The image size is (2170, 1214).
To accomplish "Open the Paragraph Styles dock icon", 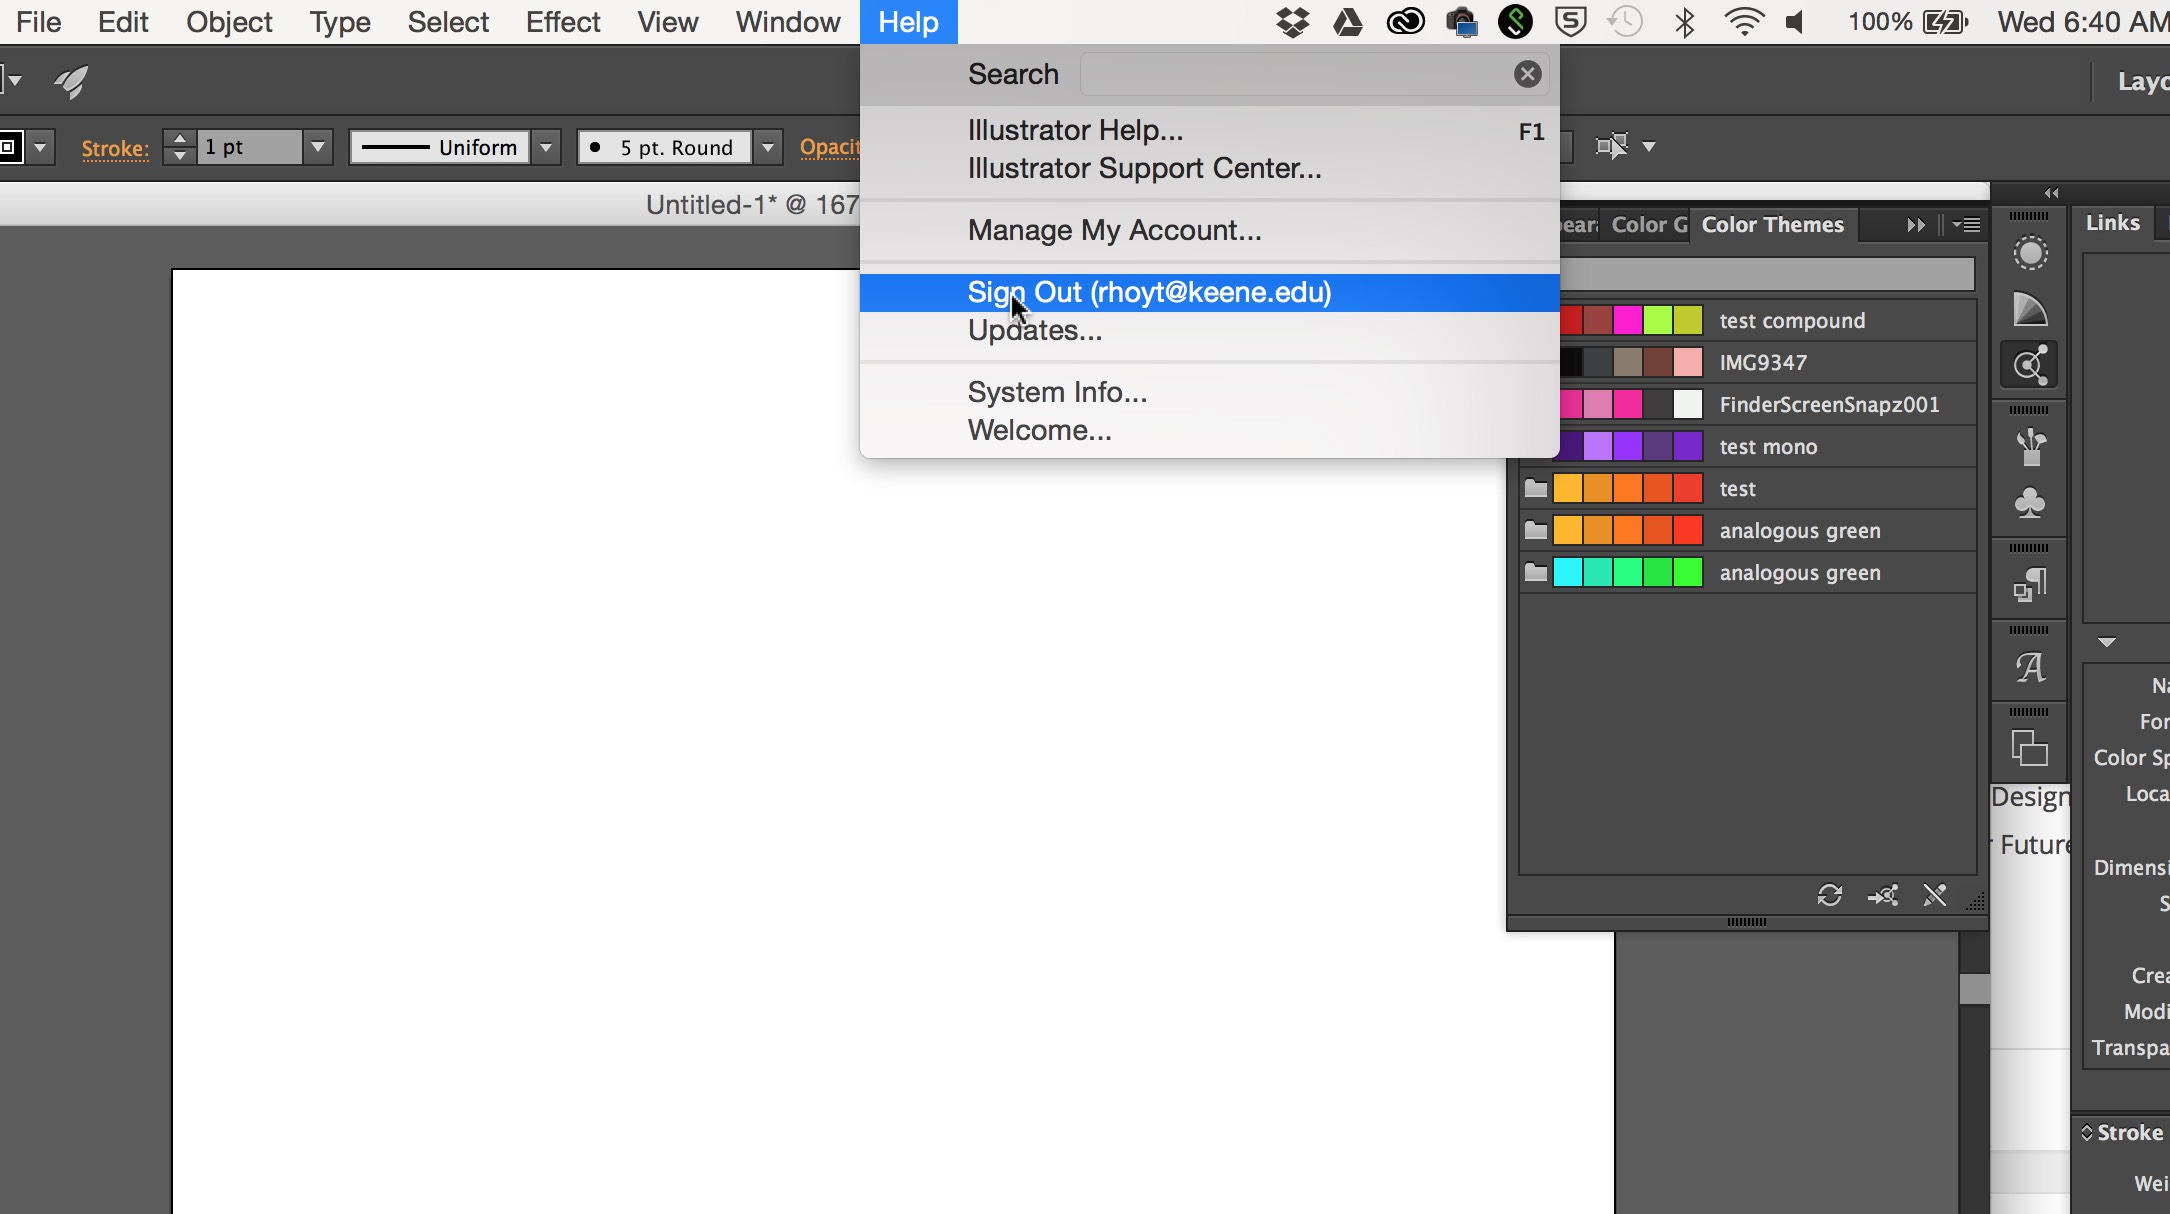I will coord(2030,585).
